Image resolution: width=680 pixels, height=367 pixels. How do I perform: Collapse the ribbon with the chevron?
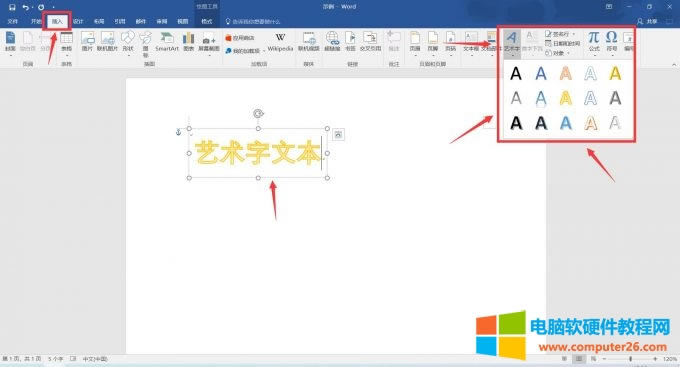tap(673, 65)
